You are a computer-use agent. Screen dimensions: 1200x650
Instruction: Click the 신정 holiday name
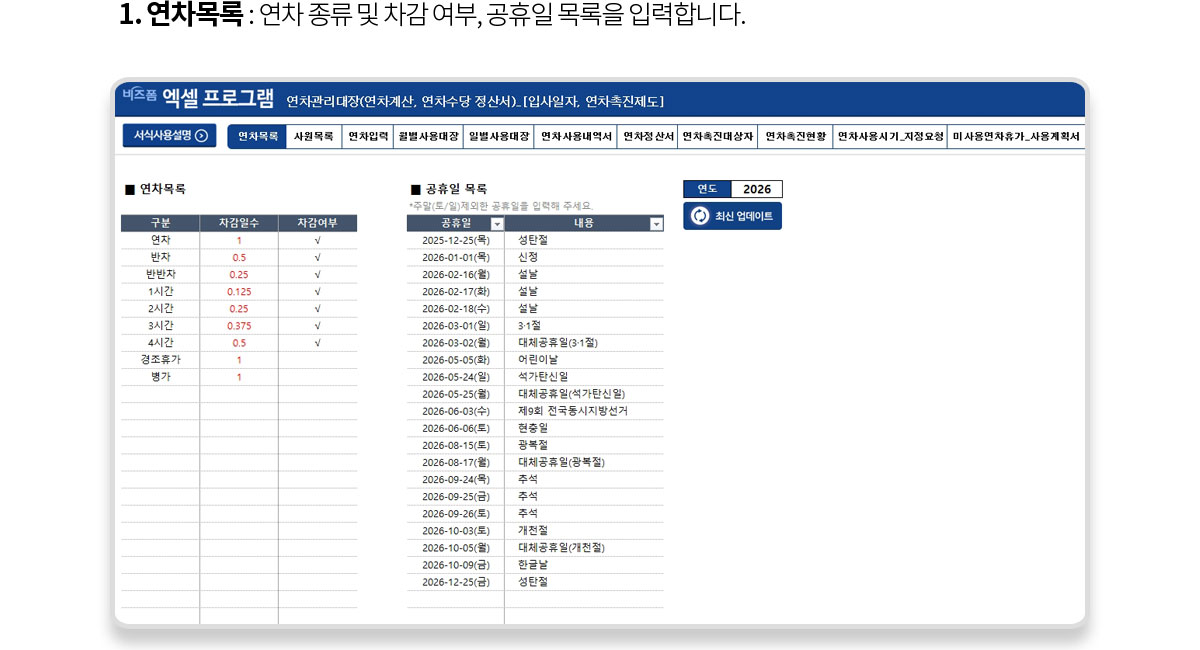click(527, 257)
